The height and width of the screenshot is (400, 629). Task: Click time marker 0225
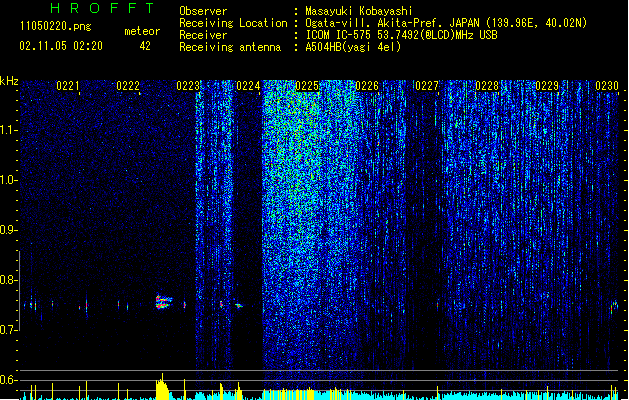(307, 86)
